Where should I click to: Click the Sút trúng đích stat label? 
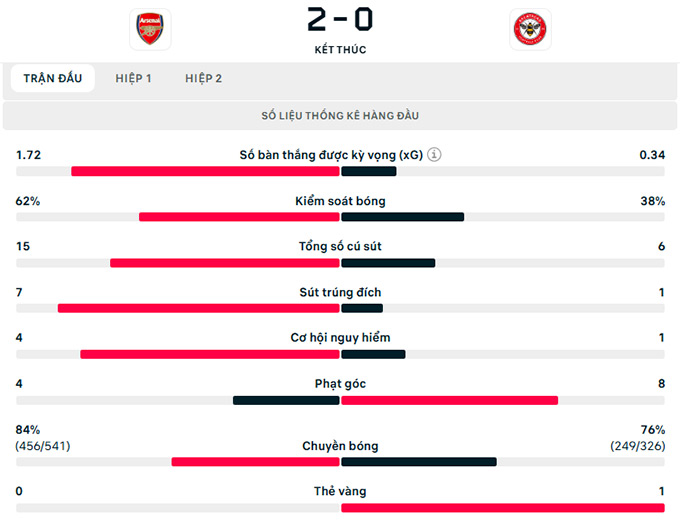[340, 292]
